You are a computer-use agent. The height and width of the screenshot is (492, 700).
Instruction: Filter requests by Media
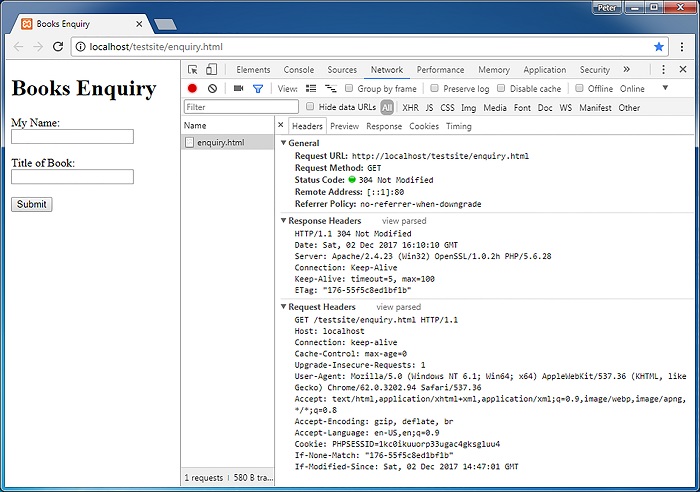495,108
